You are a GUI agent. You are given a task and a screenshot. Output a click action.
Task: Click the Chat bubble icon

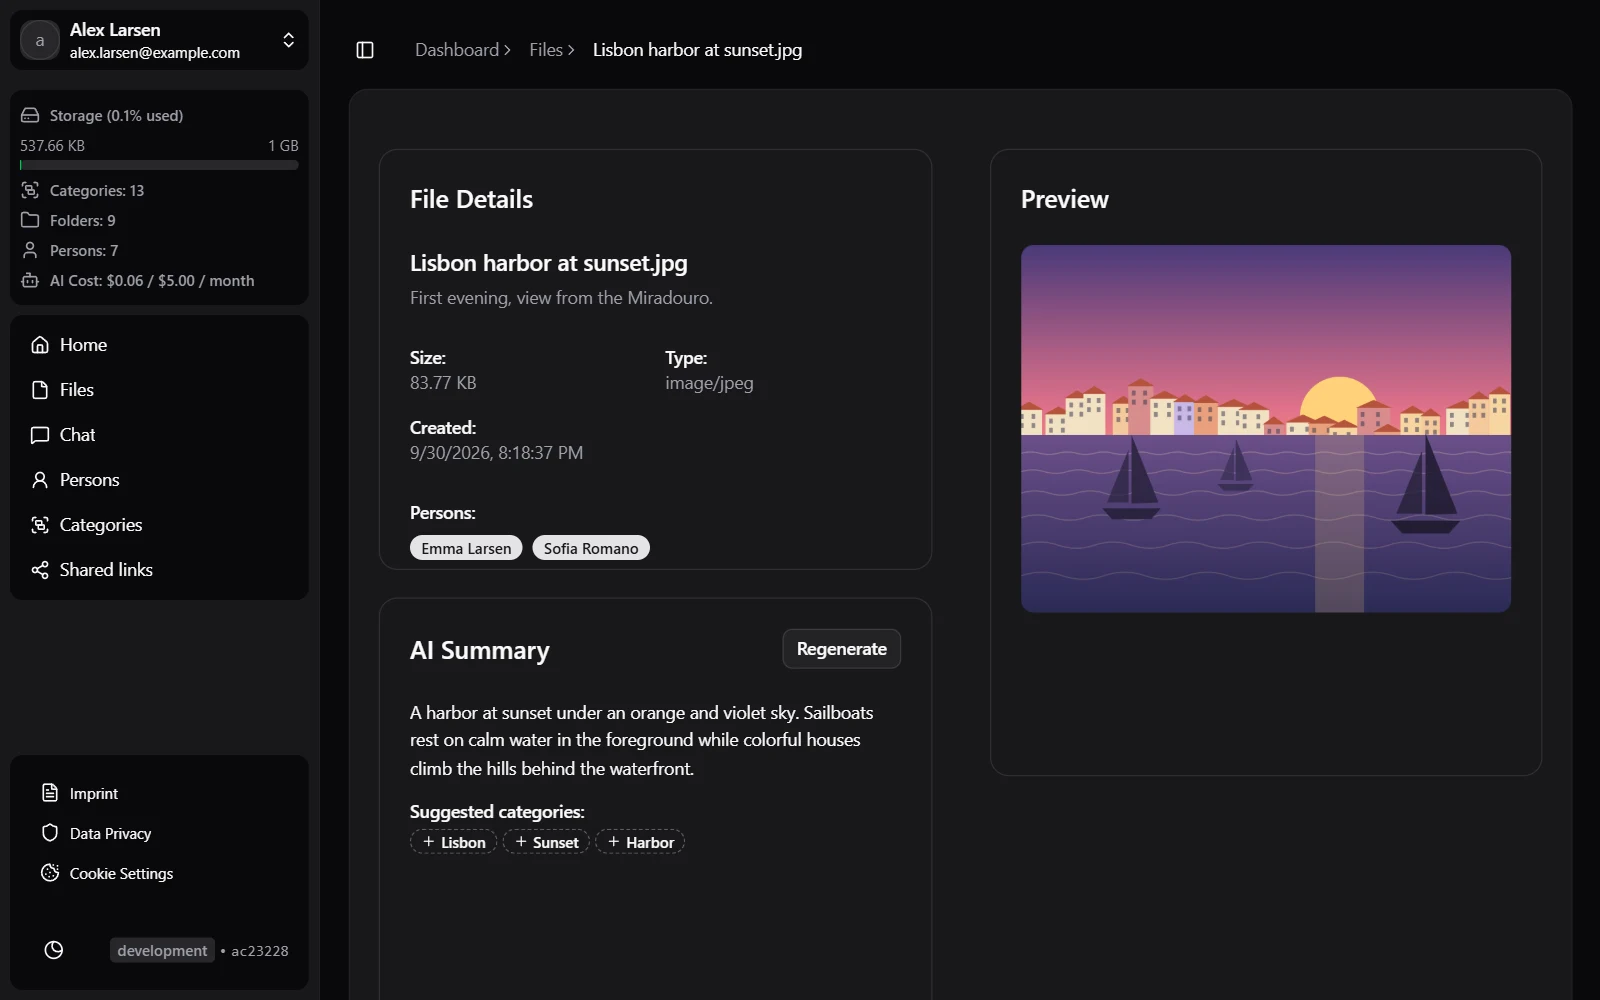(40, 435)
